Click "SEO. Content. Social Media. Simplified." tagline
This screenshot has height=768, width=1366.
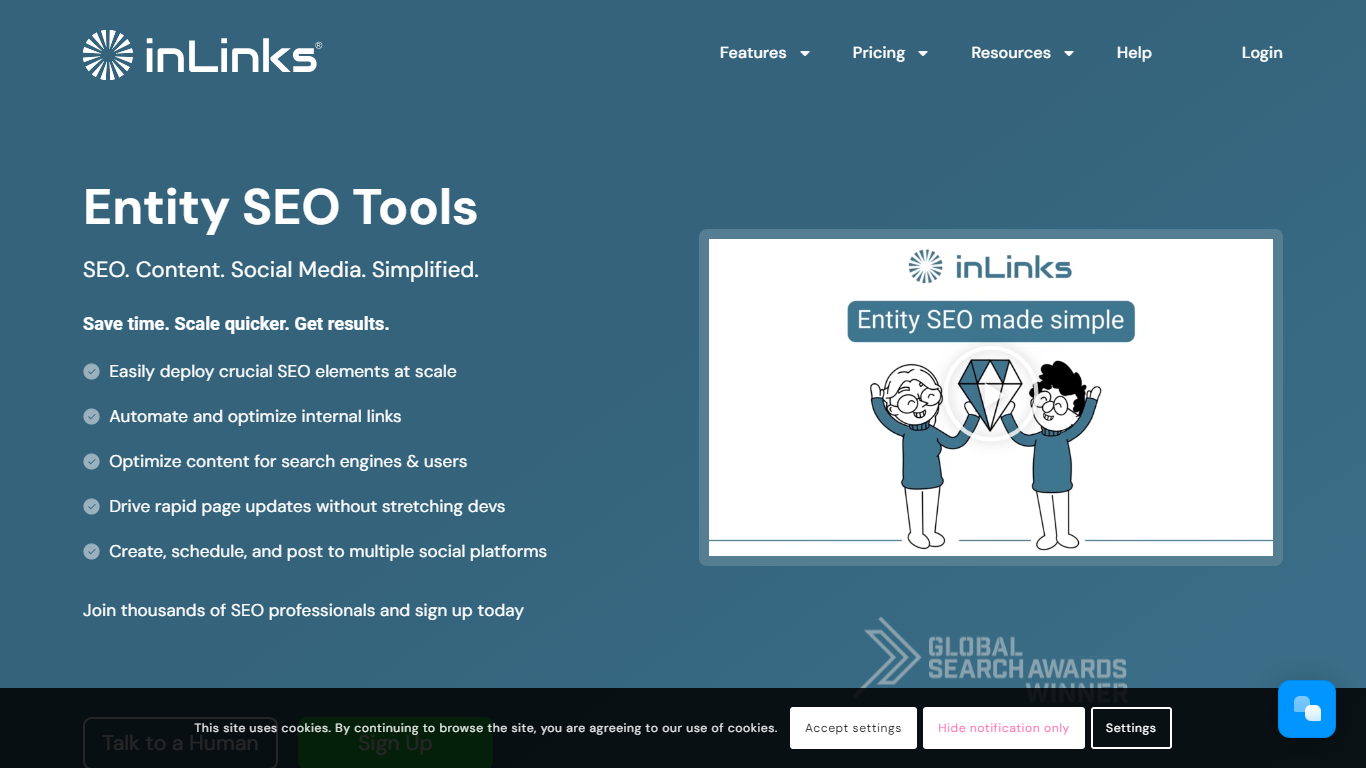[x=281, y=270]
